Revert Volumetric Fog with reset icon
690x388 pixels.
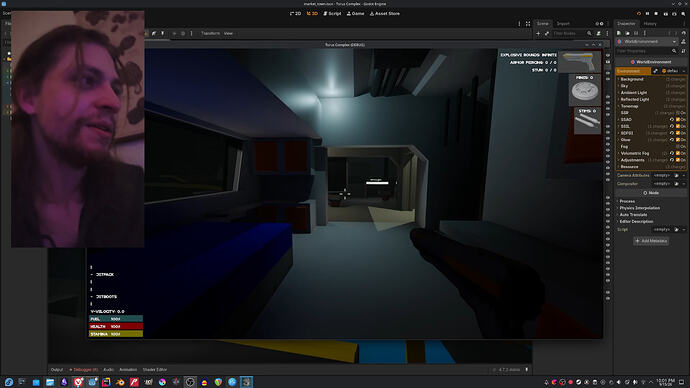pyautogui.click(x=672, y=153)
